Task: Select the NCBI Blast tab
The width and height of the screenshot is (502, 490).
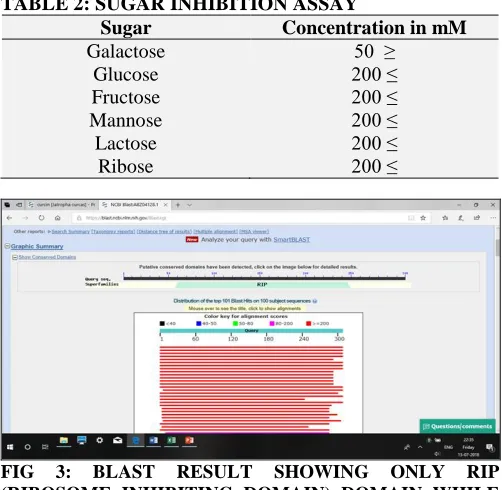Action: point(135,205)
